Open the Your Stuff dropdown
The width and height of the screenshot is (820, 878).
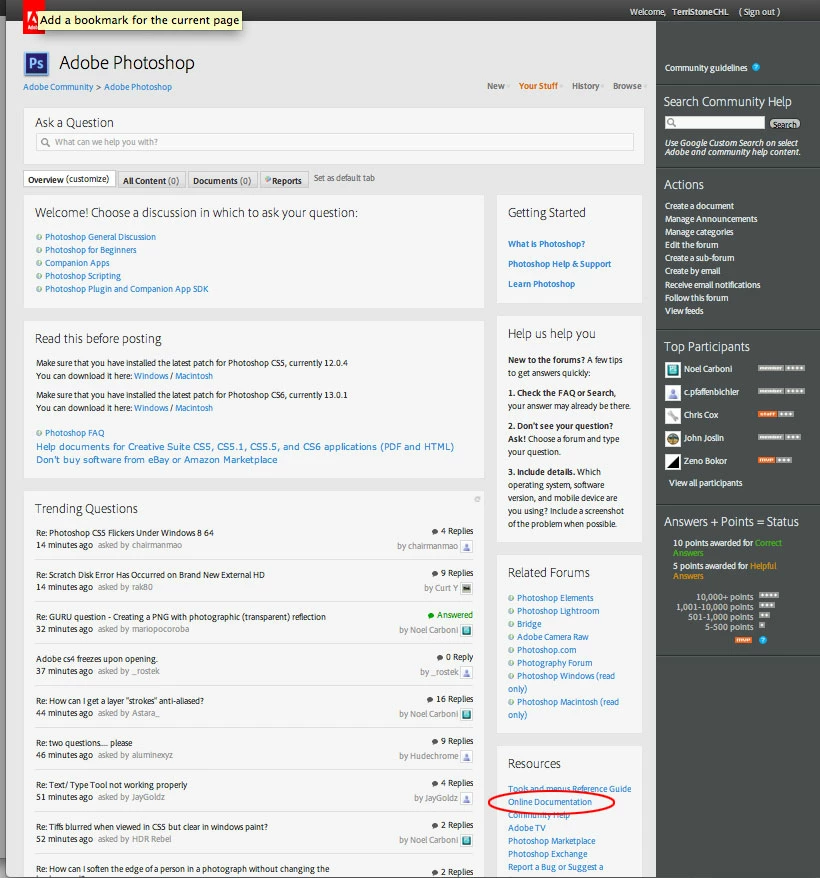[539, 86]
